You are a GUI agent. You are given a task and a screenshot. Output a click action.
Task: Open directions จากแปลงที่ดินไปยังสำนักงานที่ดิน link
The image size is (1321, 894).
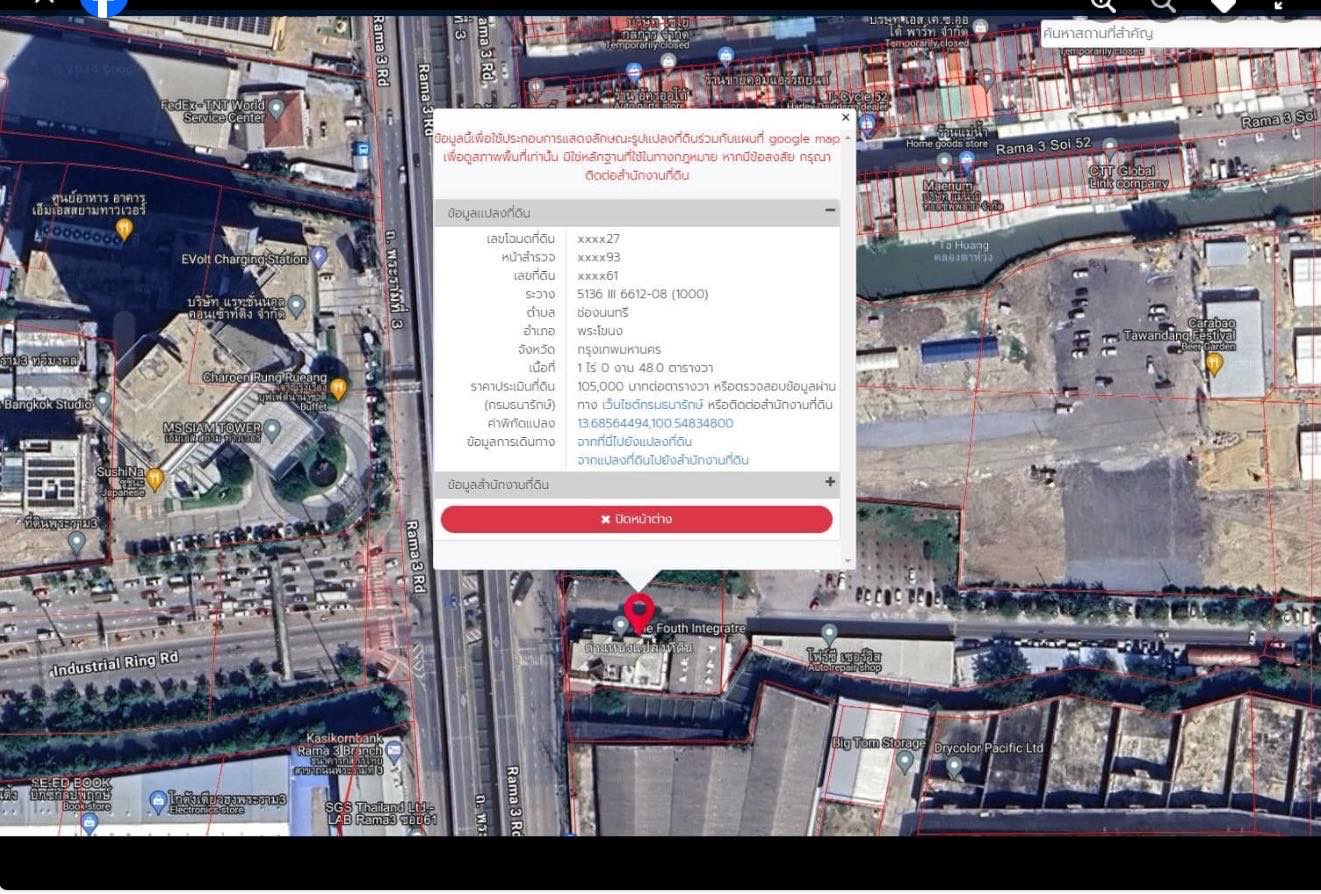(662, 460)
